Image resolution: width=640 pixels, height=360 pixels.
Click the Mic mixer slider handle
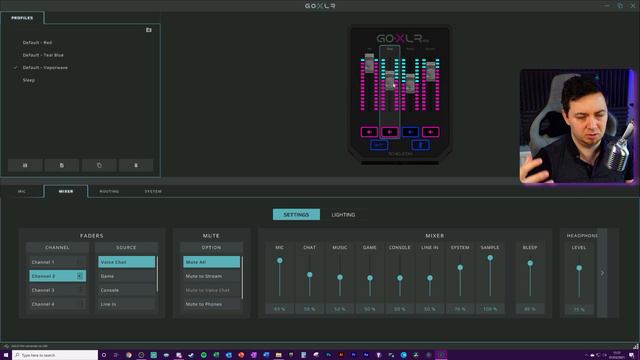click(x=280, y=260)
